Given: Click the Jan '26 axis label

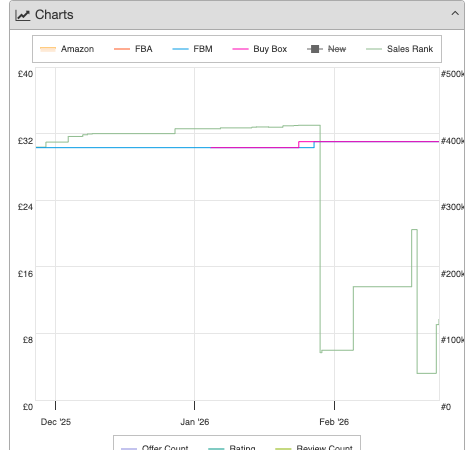Looking at the screenshot, I should coord(195,422).
